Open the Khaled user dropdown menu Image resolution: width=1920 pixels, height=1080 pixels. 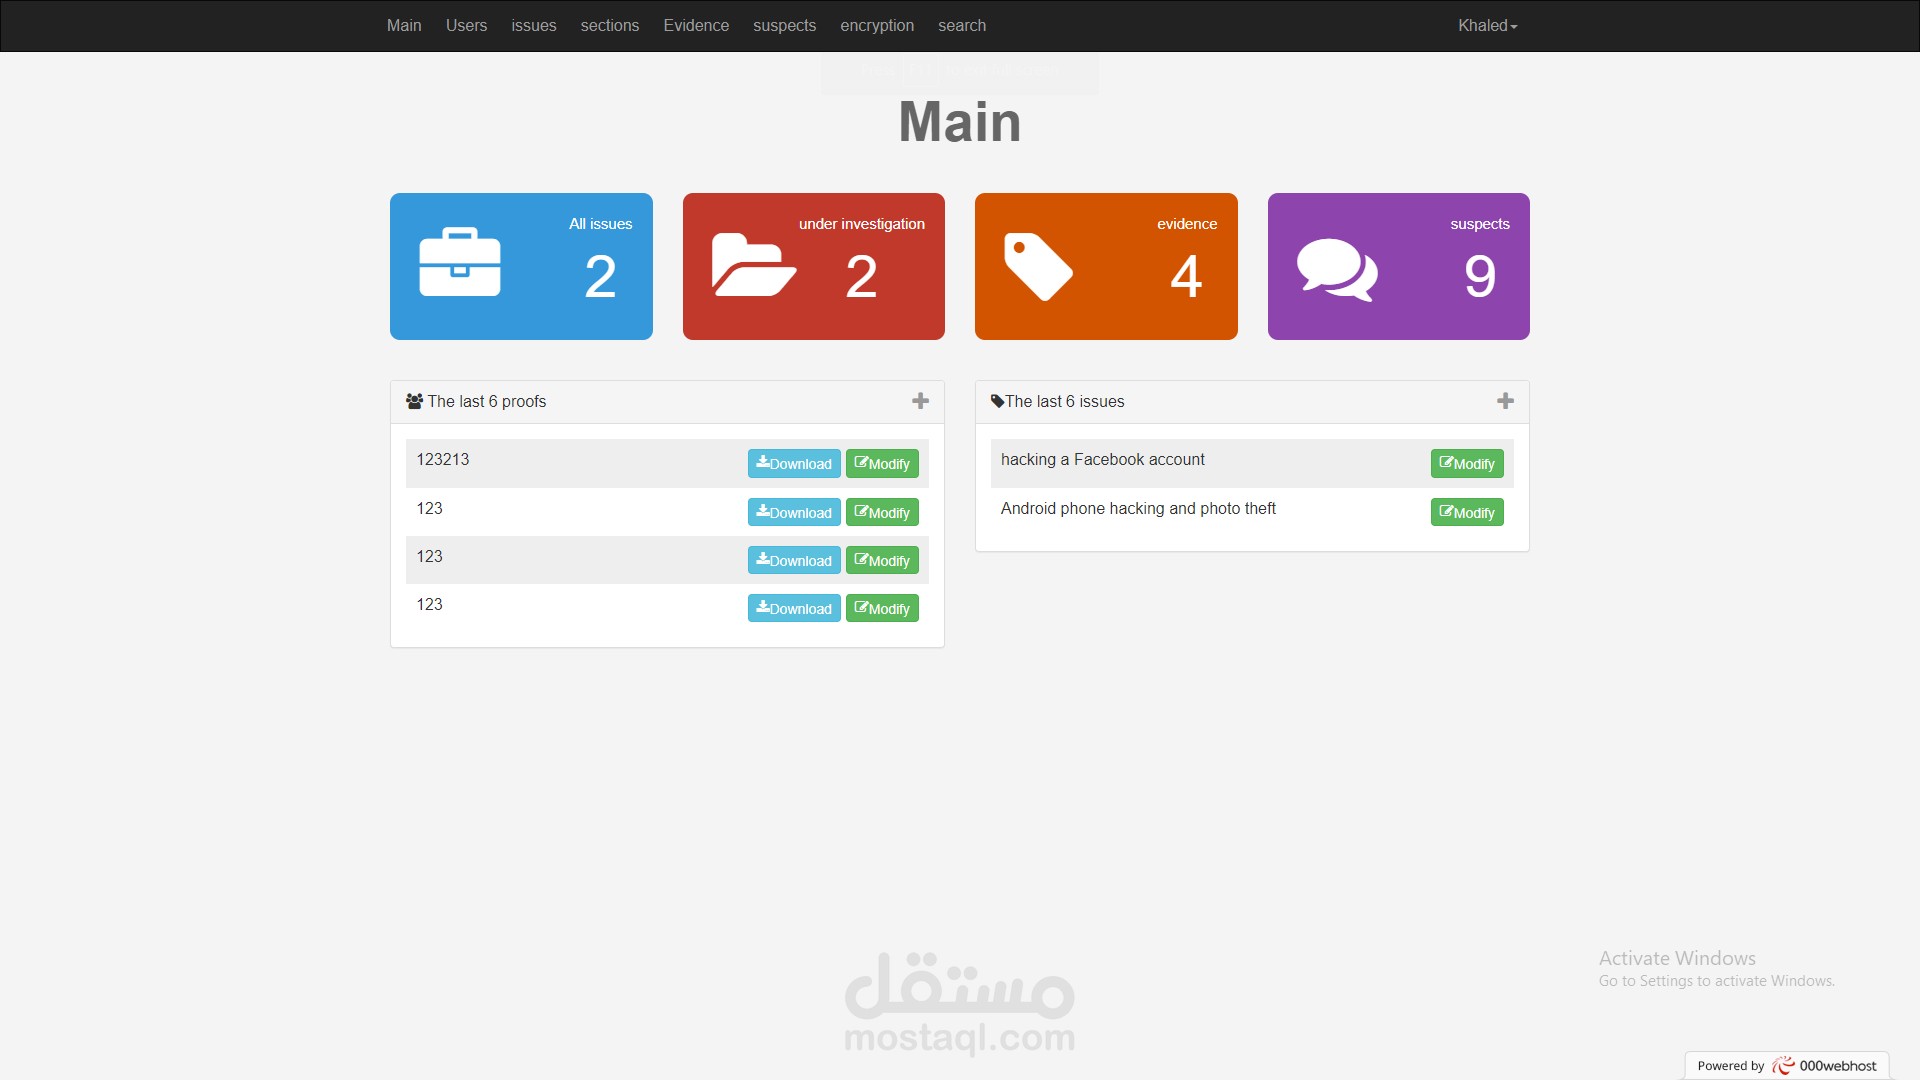[x=1487, y=26]
